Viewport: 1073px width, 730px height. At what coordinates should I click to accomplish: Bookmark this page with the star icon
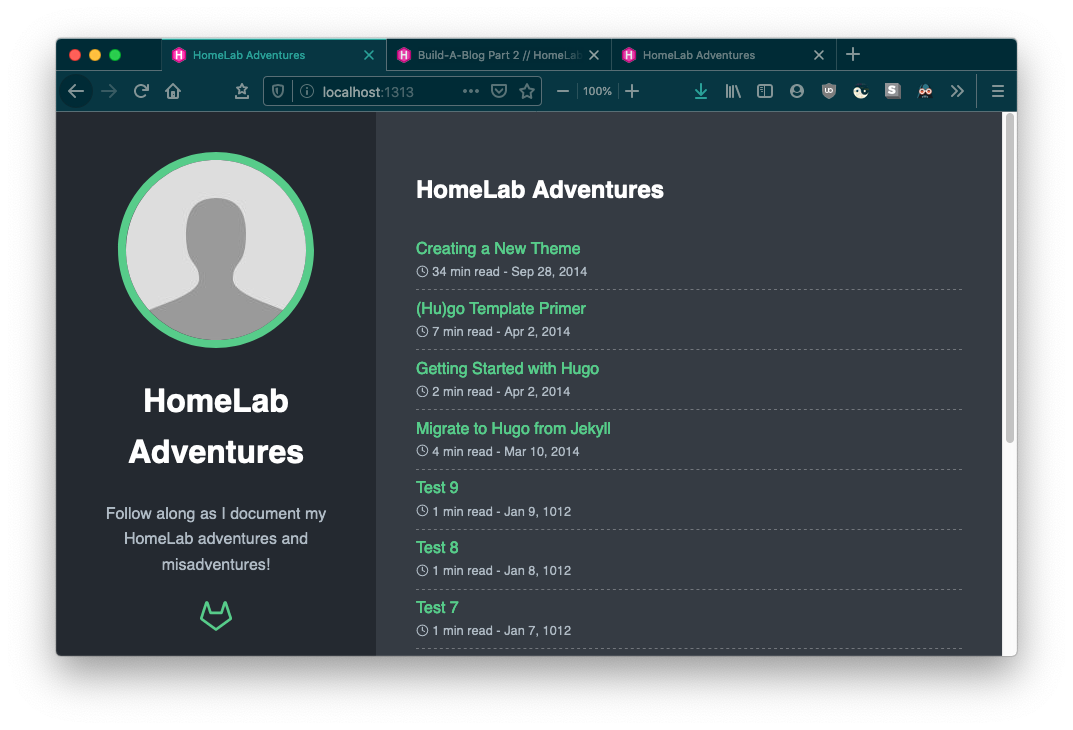[x=527, y=91]
